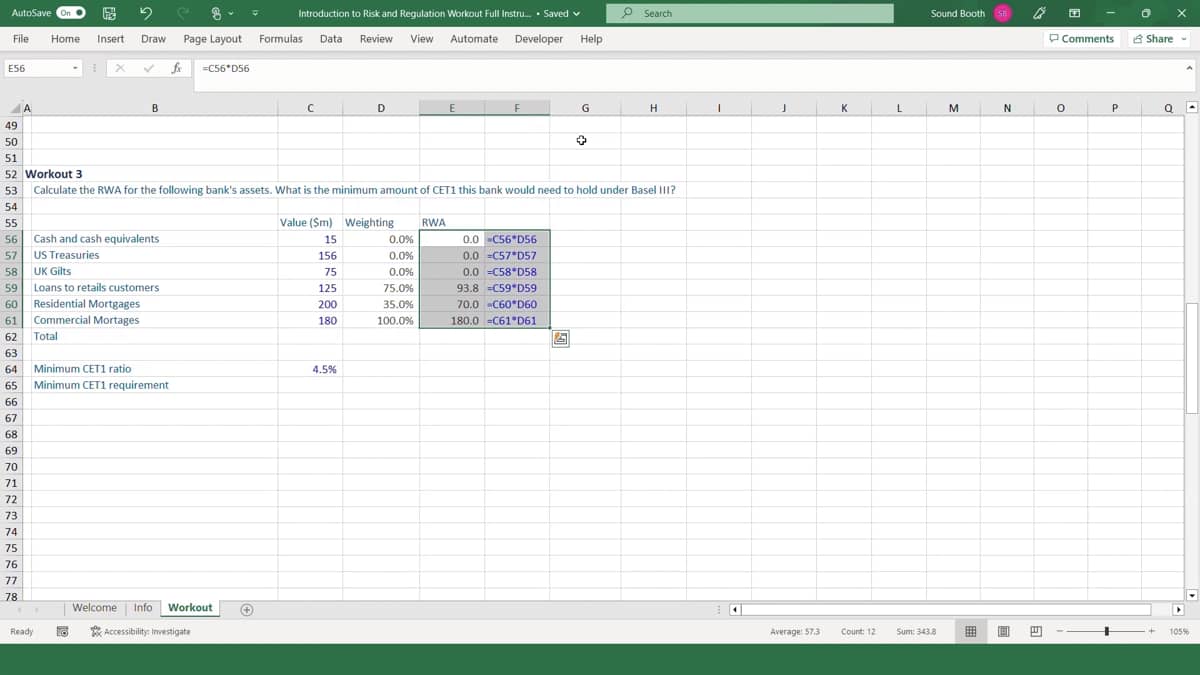Click the Redo arrow icon
The width and height of the screenshot is (1200, 675).
(182, 13)
